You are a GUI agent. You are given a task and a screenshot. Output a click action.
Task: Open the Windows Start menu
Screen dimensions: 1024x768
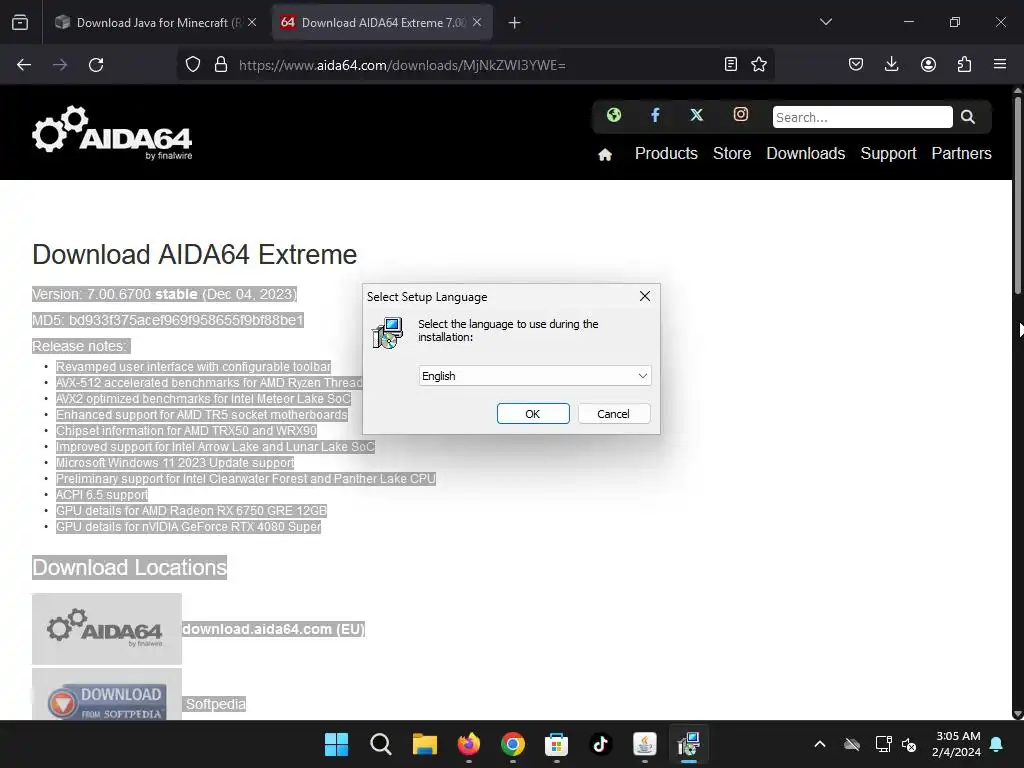336,744
